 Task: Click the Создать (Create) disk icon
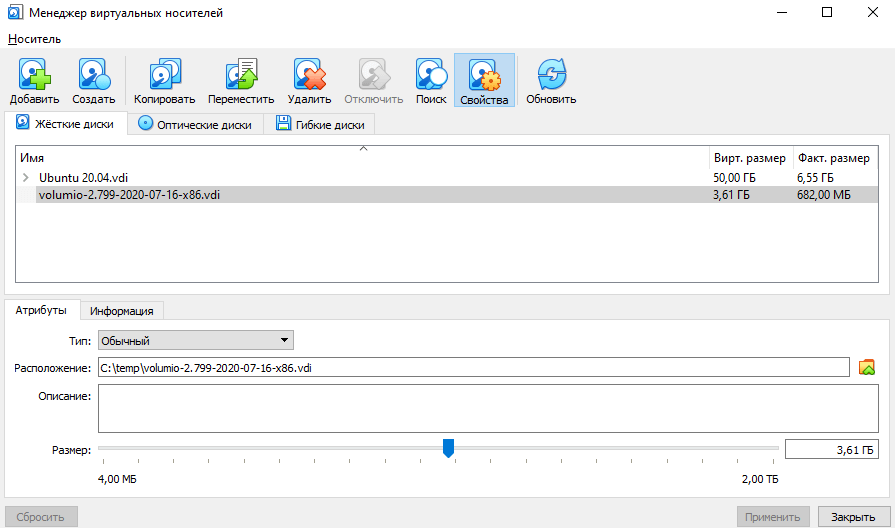(x=94, y=74)
